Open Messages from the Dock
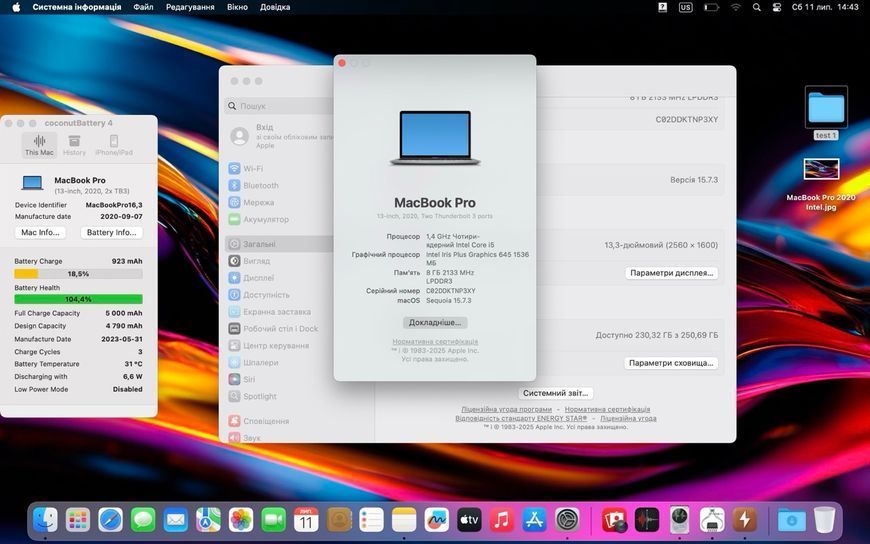Viewport: 870px width, 544px height. click(143, 521)
